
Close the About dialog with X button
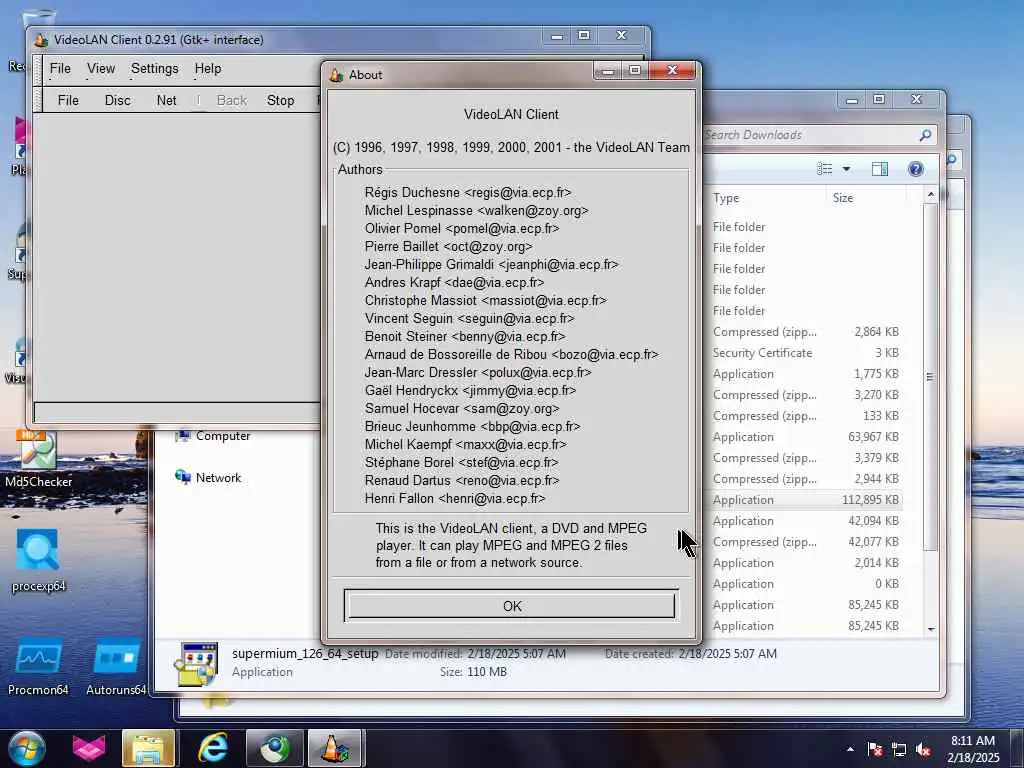pyautogui.click(x=672, y=71)
